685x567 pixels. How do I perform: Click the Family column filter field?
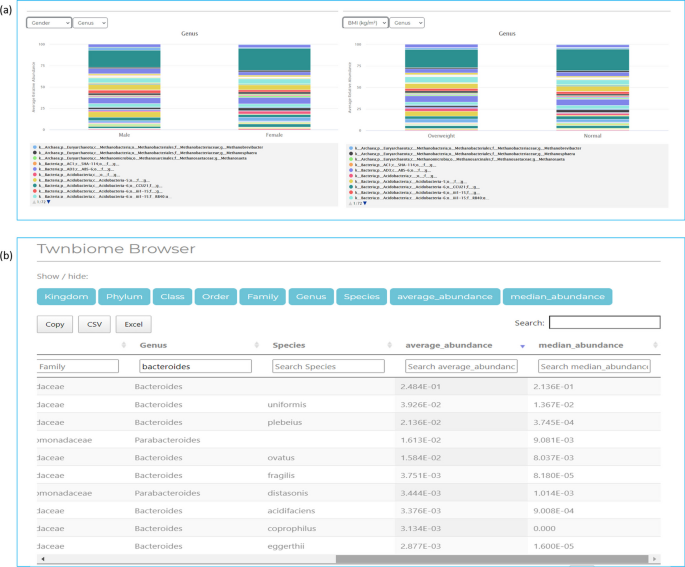78,366
